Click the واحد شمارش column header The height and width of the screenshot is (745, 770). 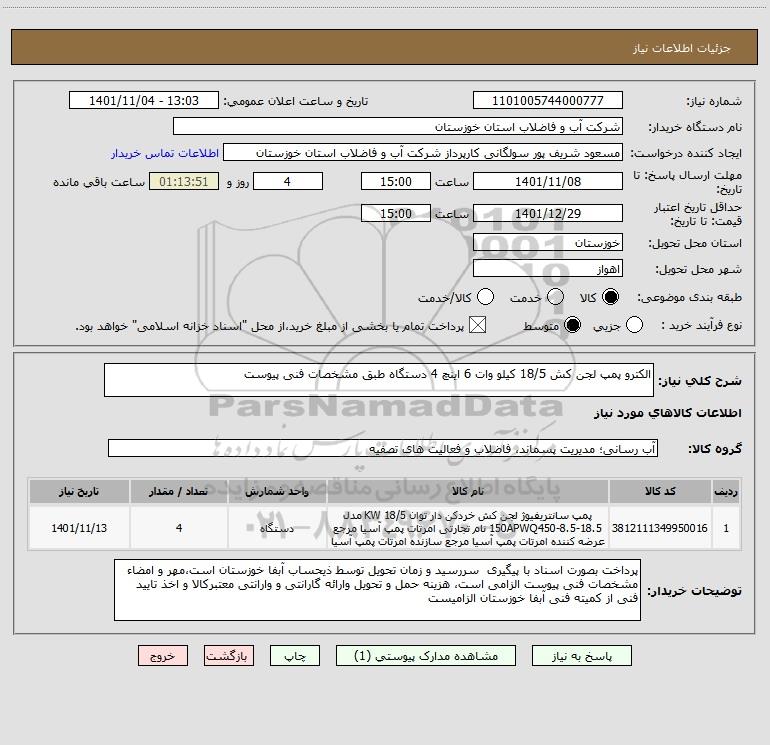277,492
